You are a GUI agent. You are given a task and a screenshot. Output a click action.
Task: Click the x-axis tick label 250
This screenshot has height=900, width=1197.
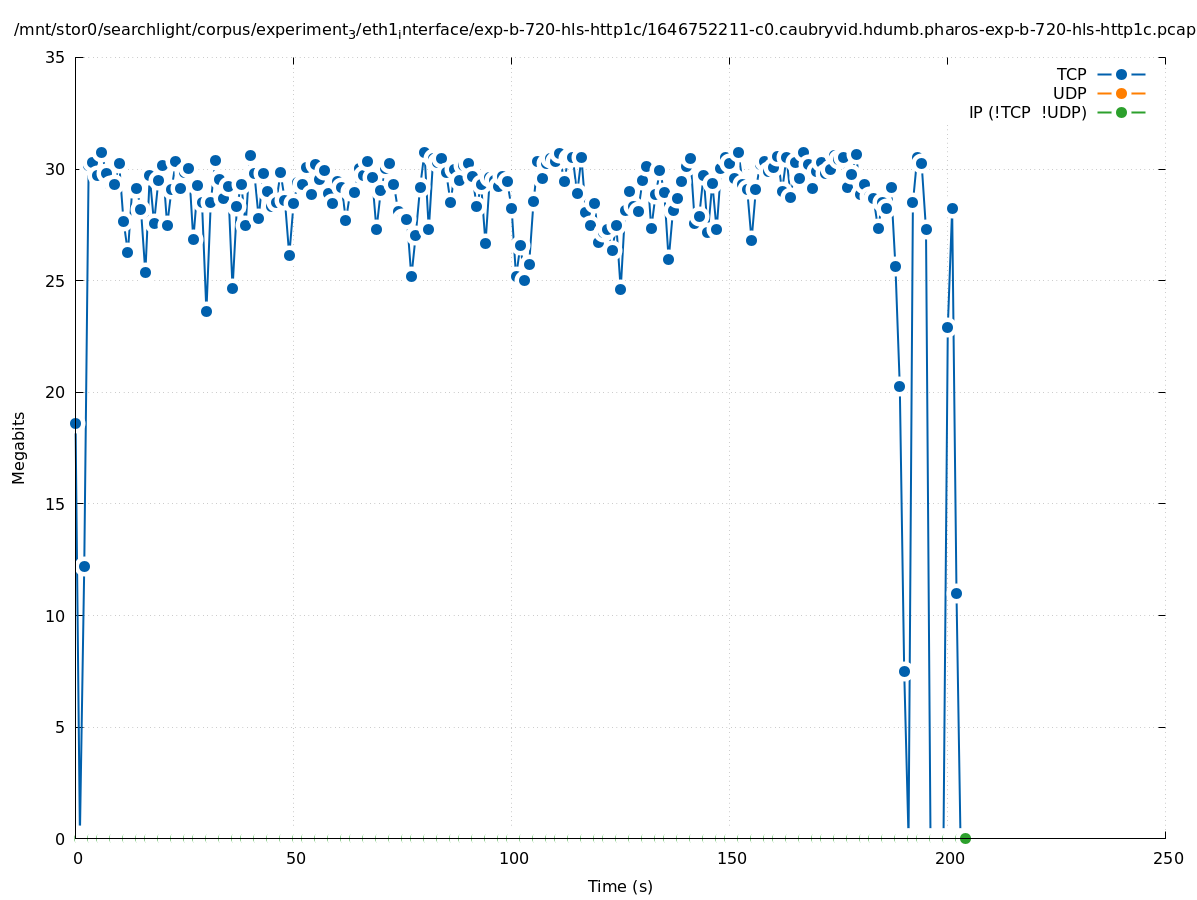1167,859
